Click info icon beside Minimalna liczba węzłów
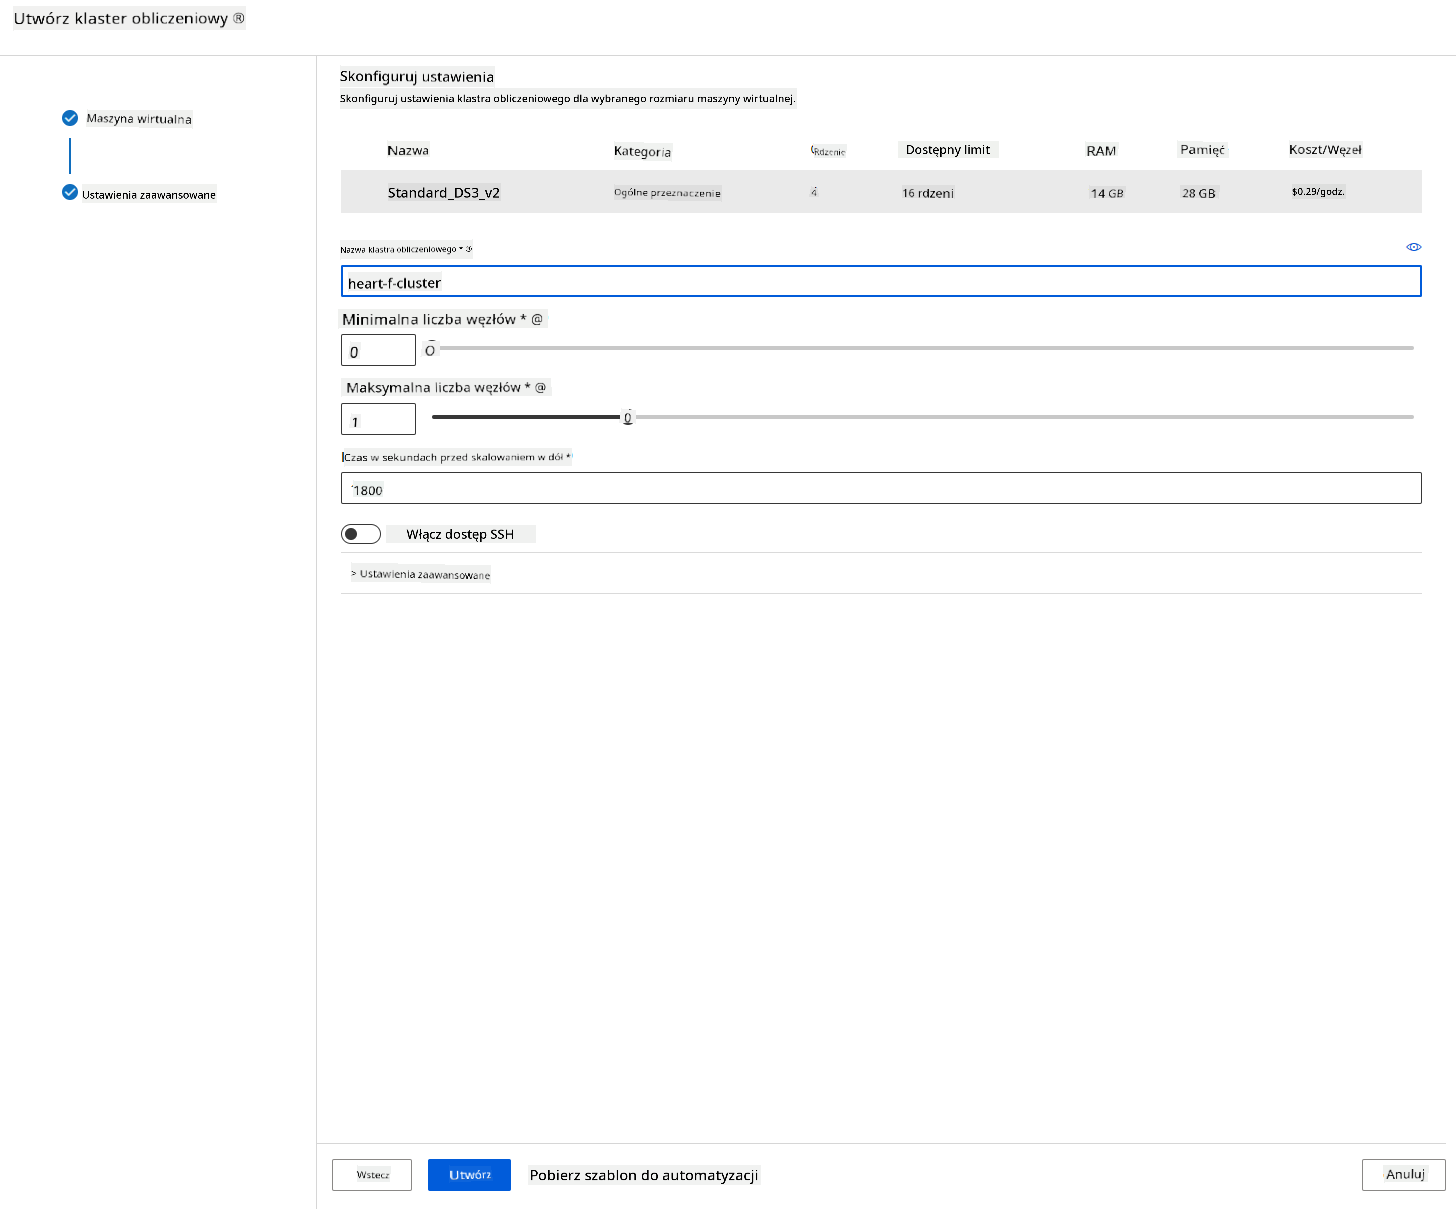The height and width of the screenshot is (1209, 1456). point(537,319)
